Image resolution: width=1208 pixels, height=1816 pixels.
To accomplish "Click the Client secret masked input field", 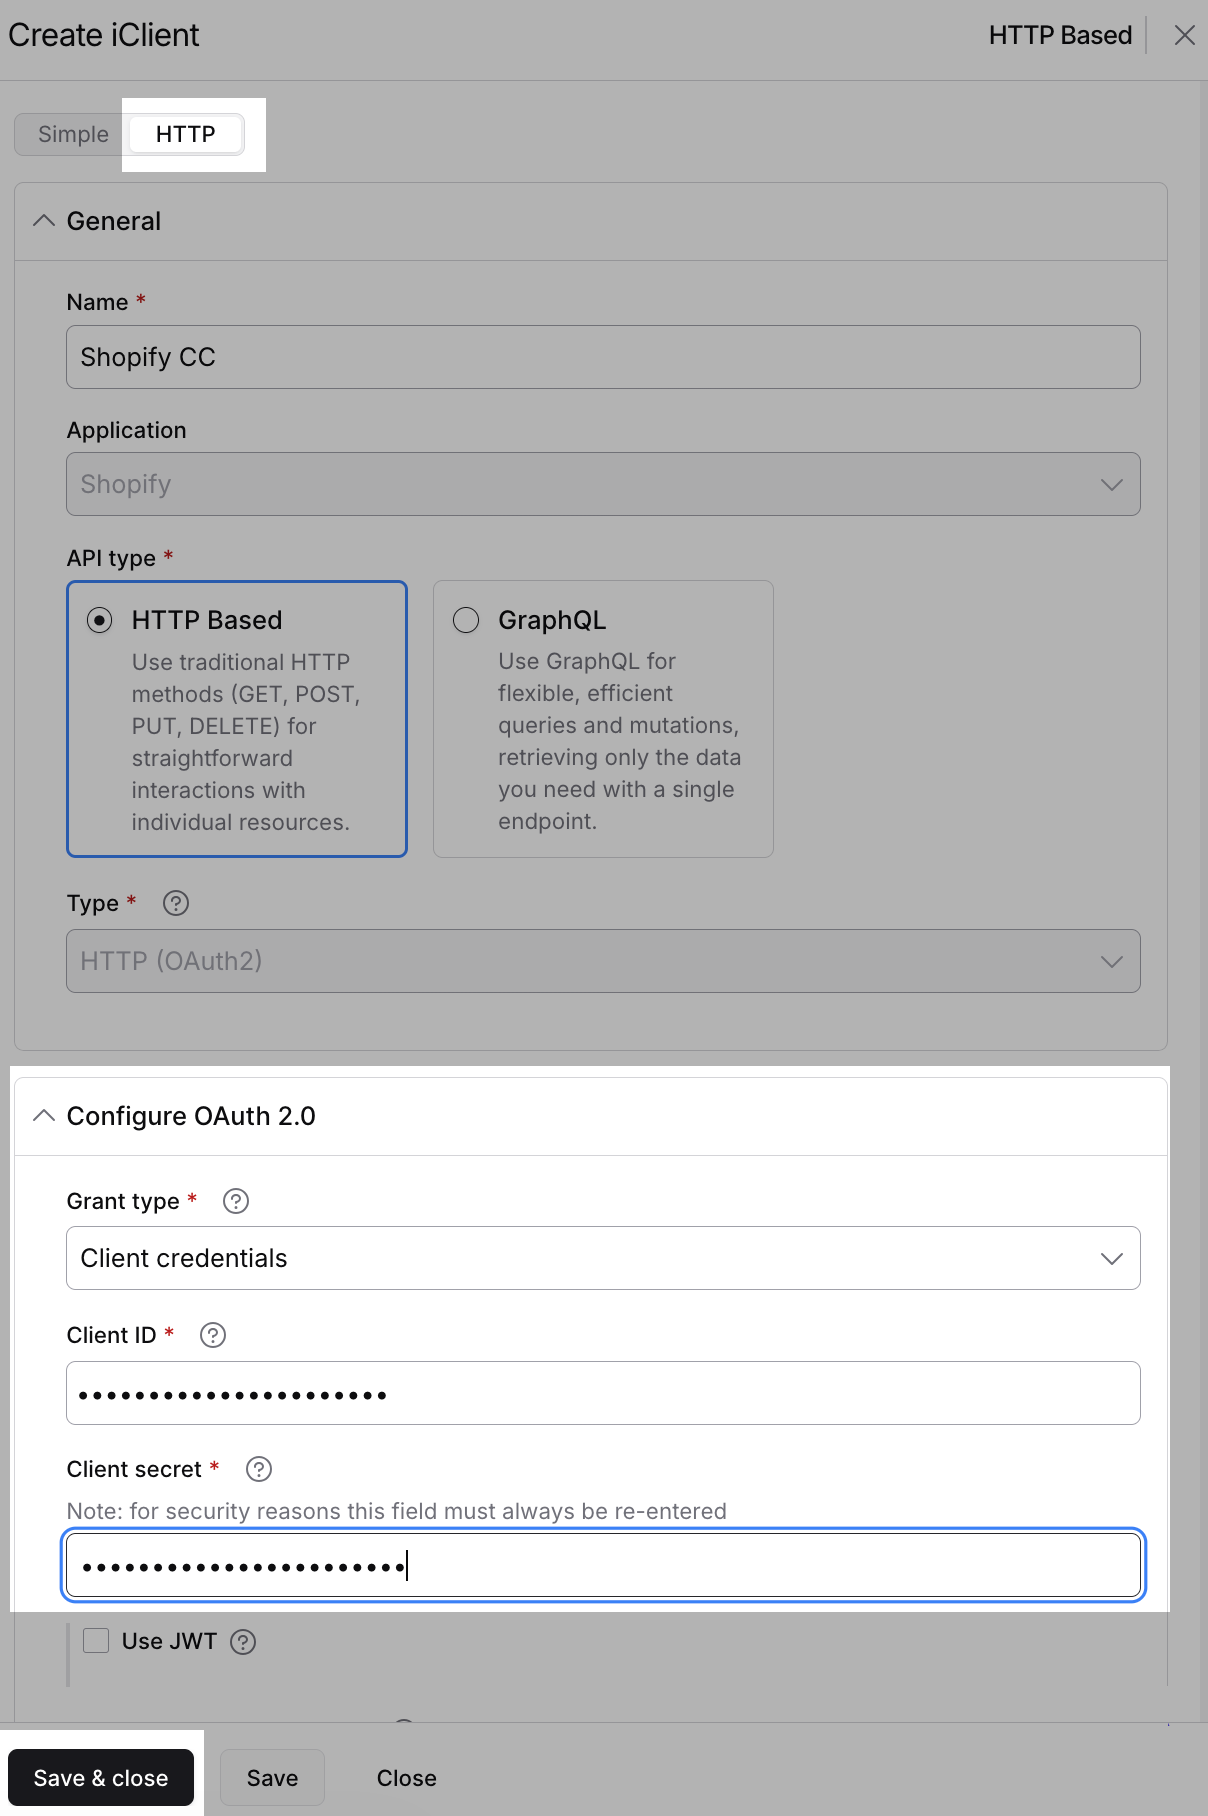I will [603, 1565].
